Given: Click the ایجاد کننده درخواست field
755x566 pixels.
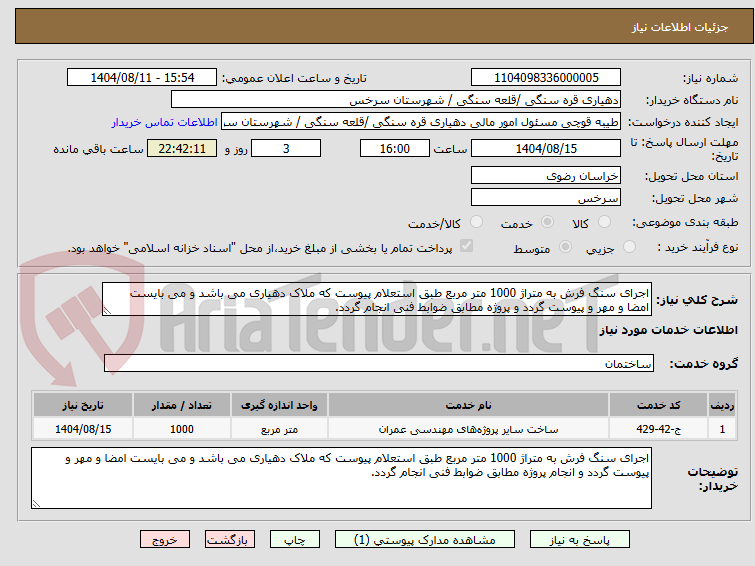Looking at the screenshot, I should coord(421,122).
